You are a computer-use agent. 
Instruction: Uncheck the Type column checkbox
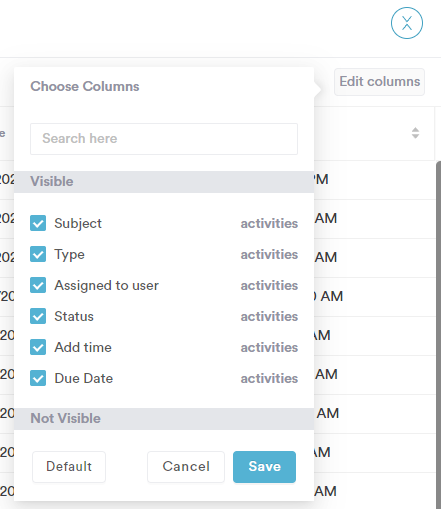click(38, 254)
